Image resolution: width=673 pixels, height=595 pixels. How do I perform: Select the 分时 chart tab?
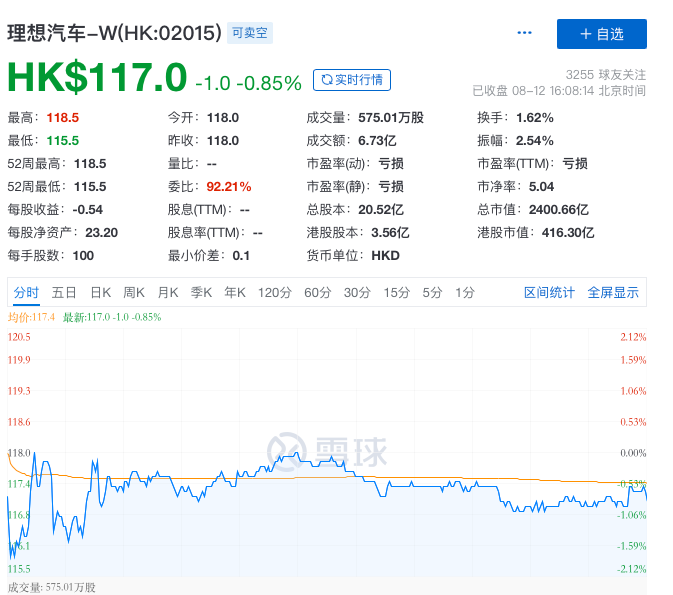click(26, 292)
